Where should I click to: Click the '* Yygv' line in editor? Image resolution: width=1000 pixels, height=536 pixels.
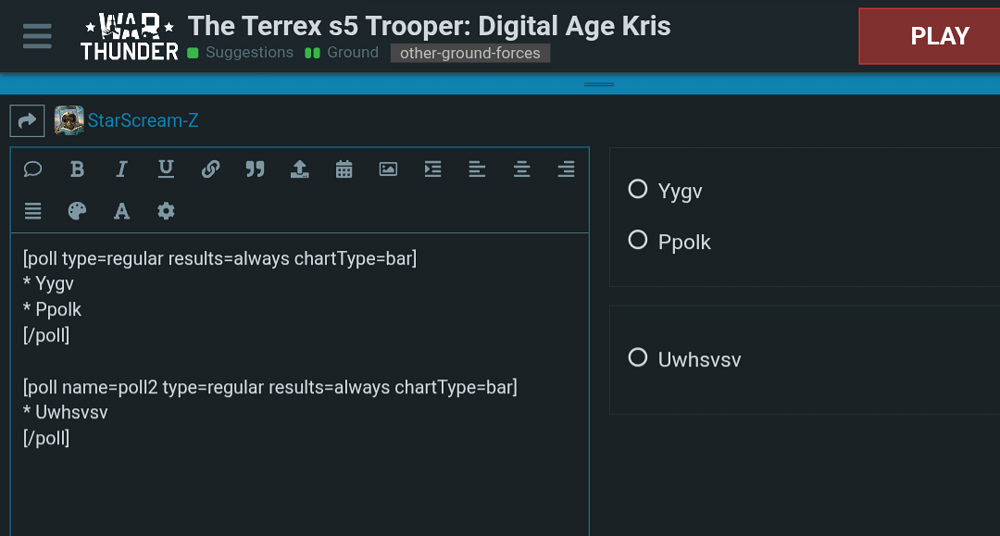point(48,284)
